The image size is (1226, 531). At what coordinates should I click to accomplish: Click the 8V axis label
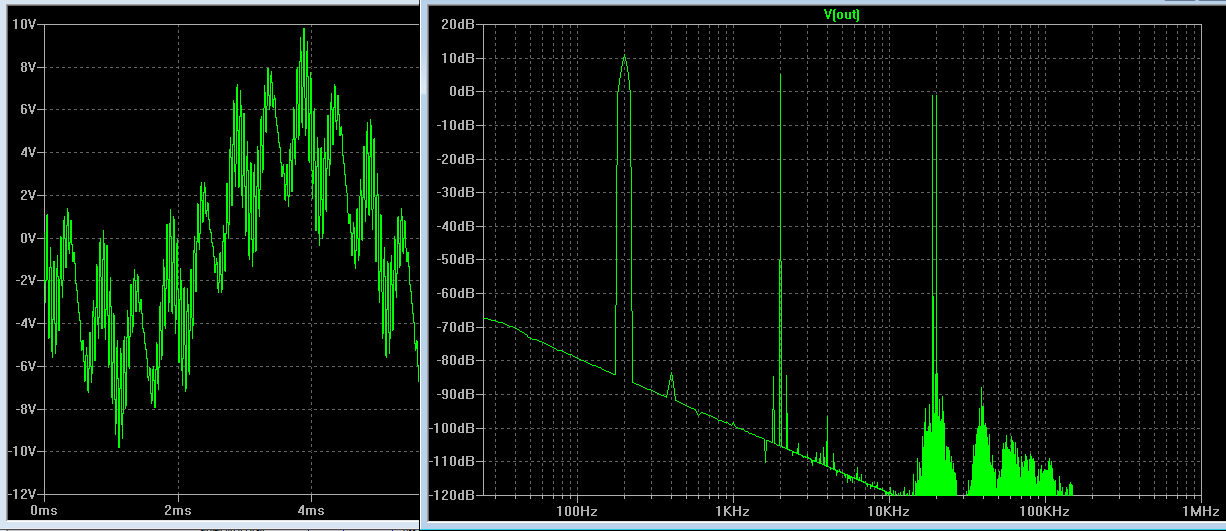coord(26,67)
